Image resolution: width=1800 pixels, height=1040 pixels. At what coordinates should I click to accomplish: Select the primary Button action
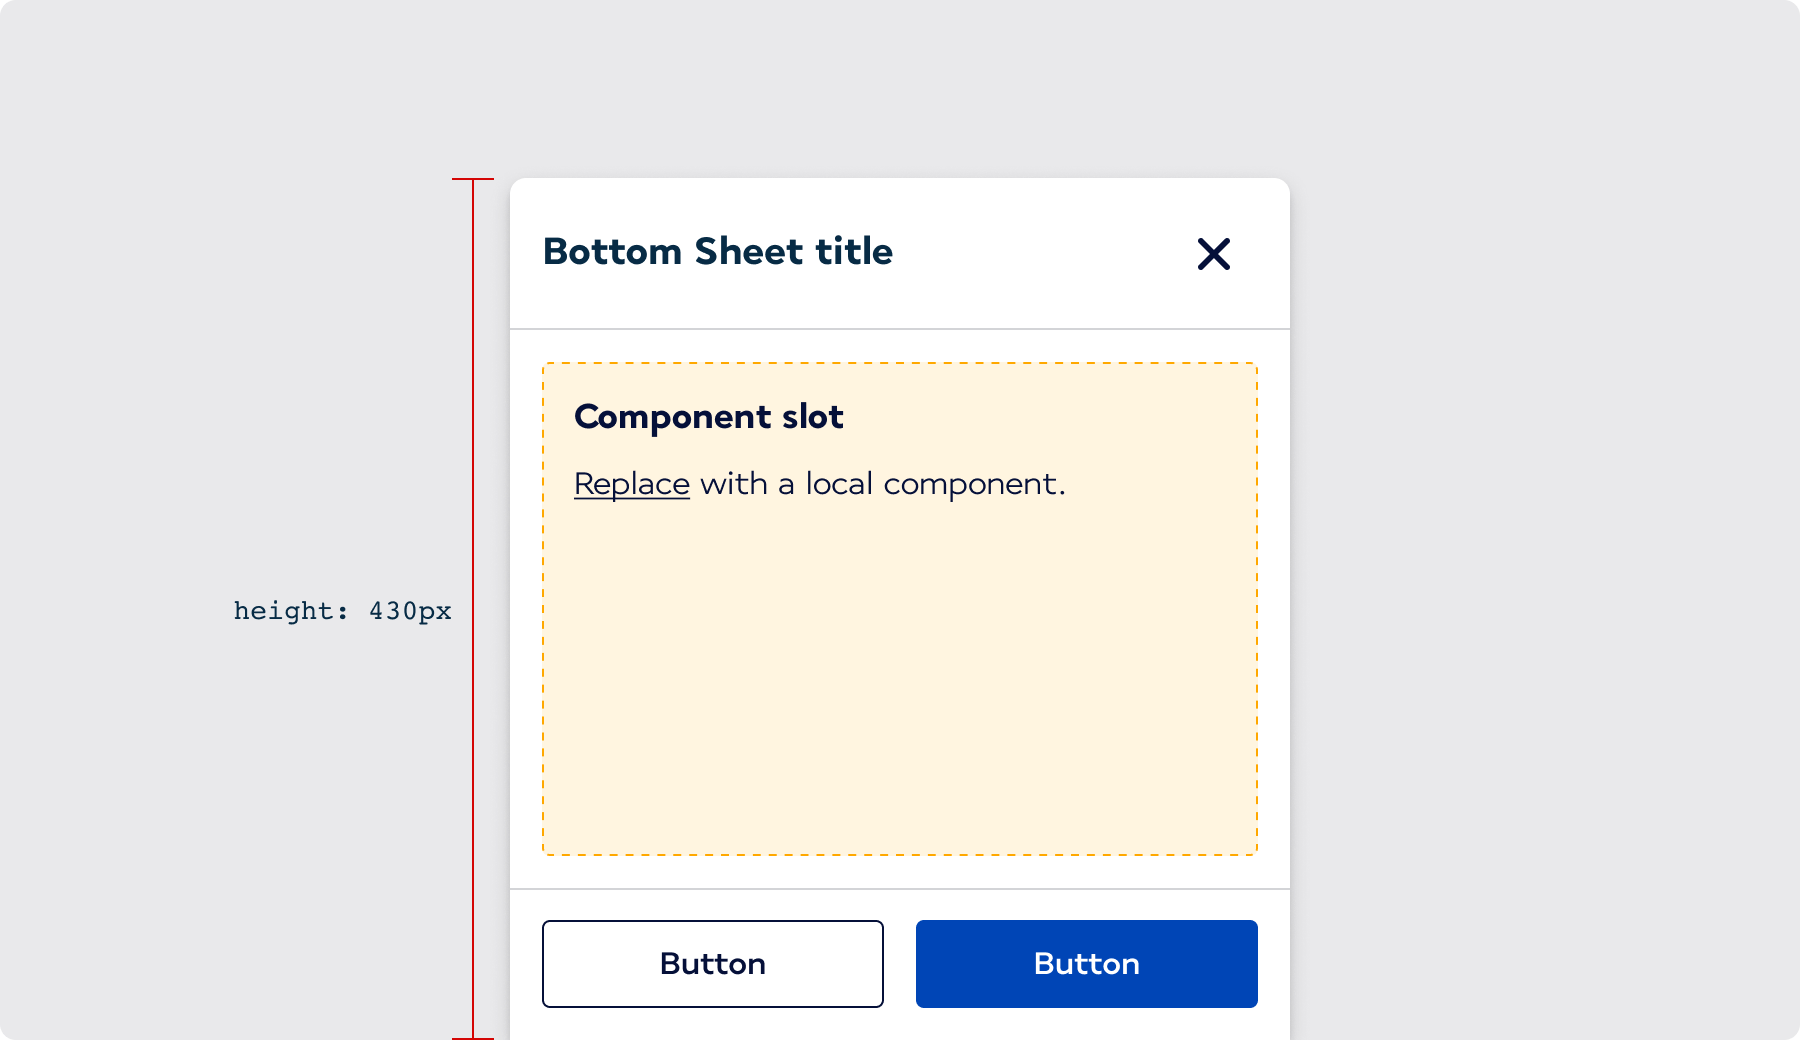click(1086, 963)
